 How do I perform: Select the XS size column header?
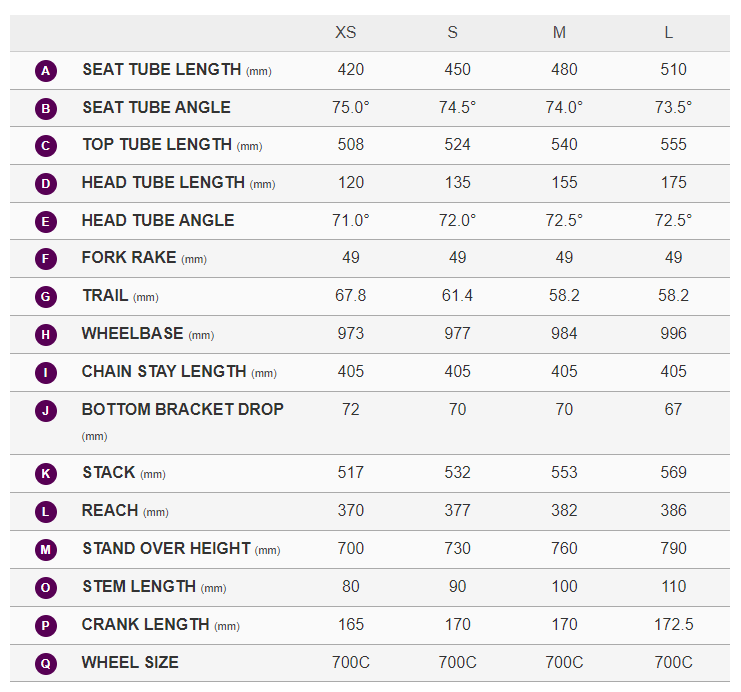(345, 33)
